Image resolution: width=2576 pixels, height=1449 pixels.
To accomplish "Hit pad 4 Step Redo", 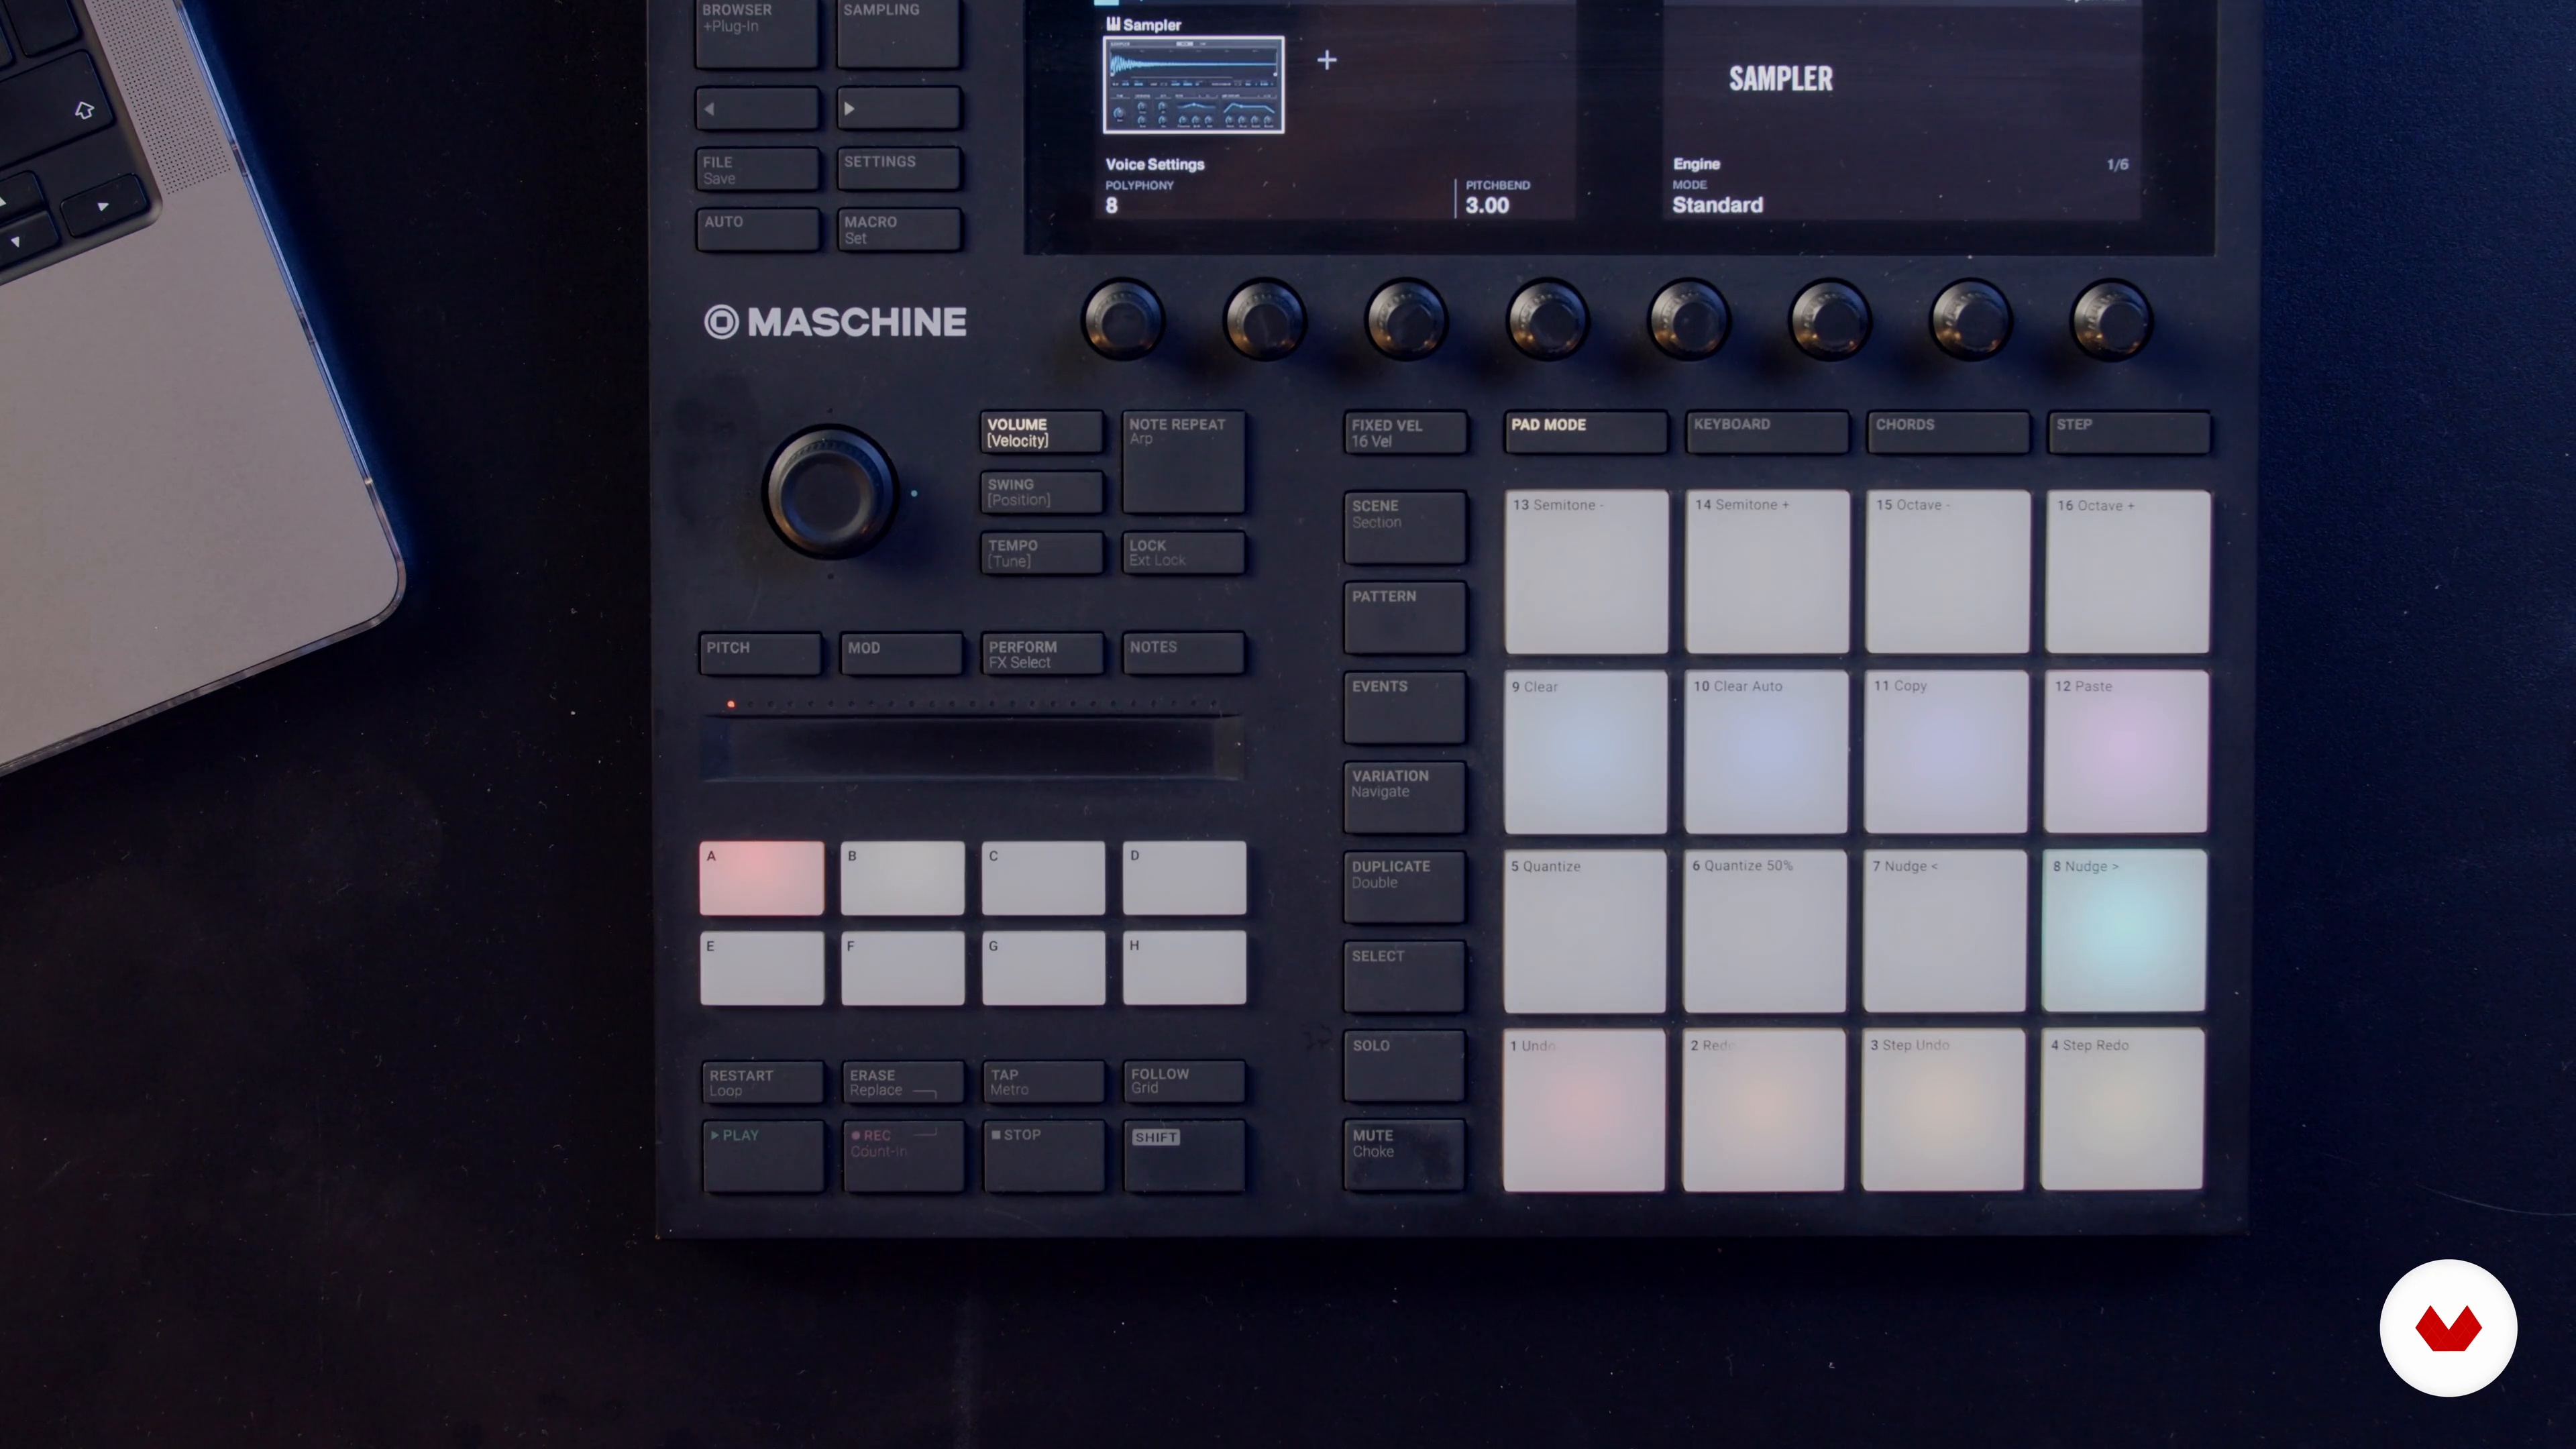I will click(x=2122, y=1110).
